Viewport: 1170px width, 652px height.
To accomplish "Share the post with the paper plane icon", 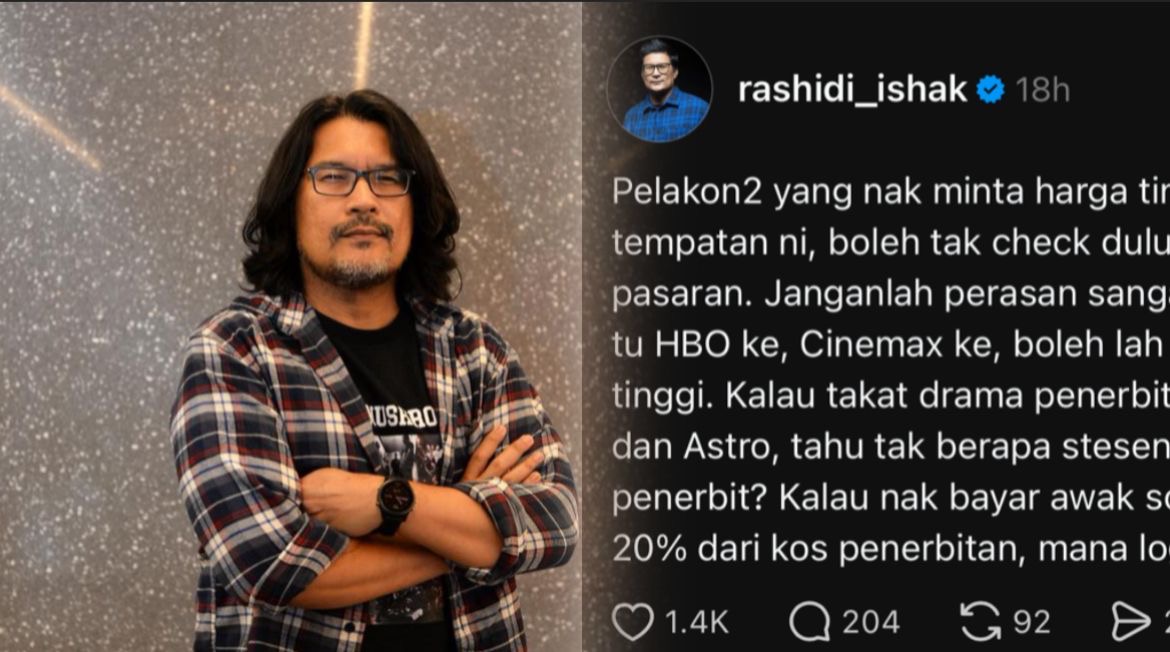I will tap(1130, 621).
